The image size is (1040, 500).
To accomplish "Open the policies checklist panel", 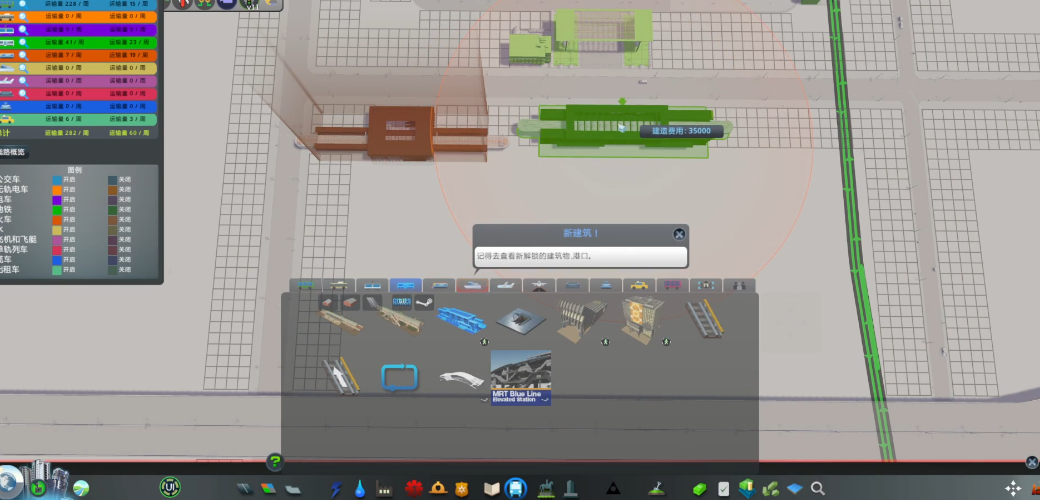I will pyautogui.click(x=724, y=489).
